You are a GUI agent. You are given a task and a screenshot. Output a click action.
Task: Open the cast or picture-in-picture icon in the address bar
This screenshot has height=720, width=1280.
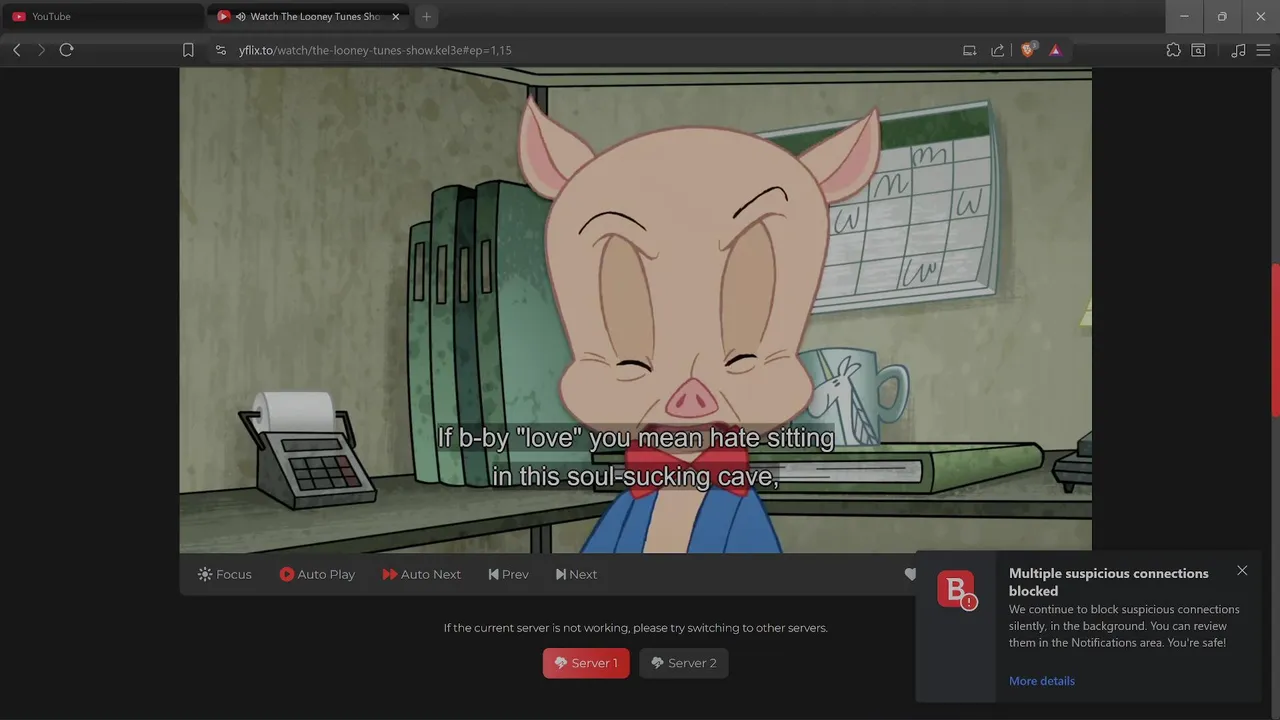click(x=969, y=50)
